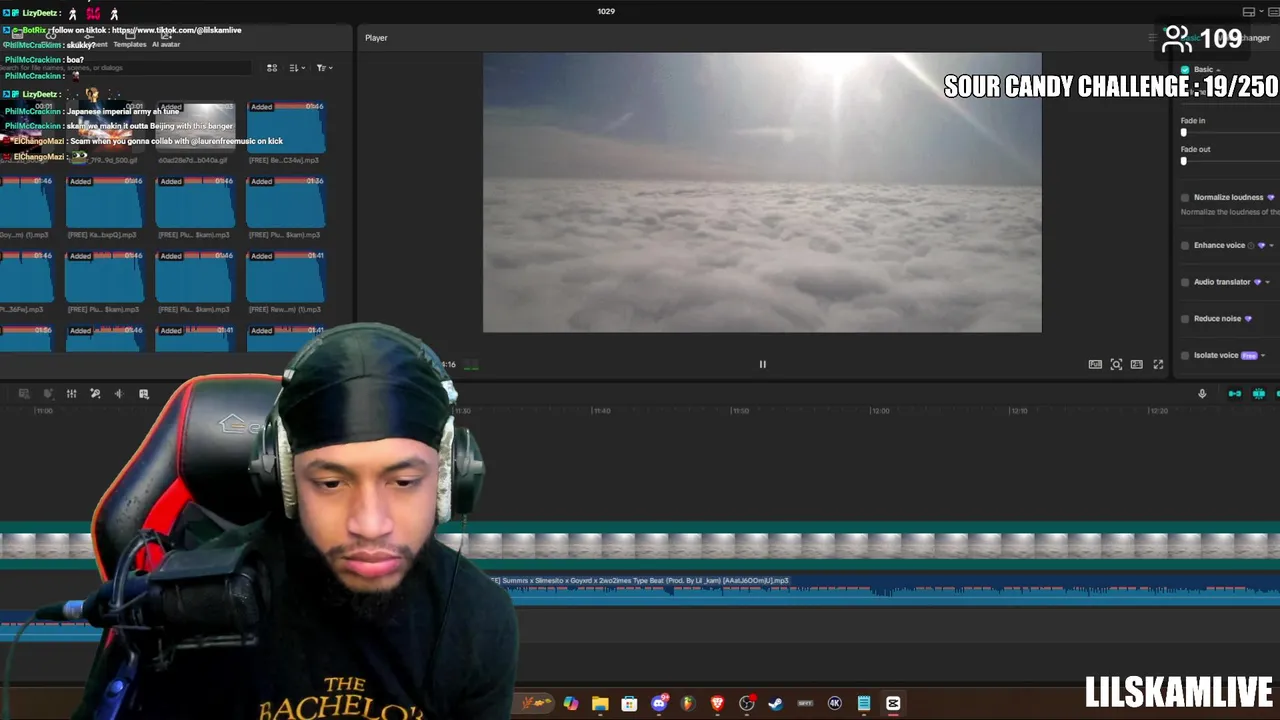The height and width of the screenshot is (720, 1280).
Task: Click the Isolate voice Free badge
Action: coord(1249,355)
